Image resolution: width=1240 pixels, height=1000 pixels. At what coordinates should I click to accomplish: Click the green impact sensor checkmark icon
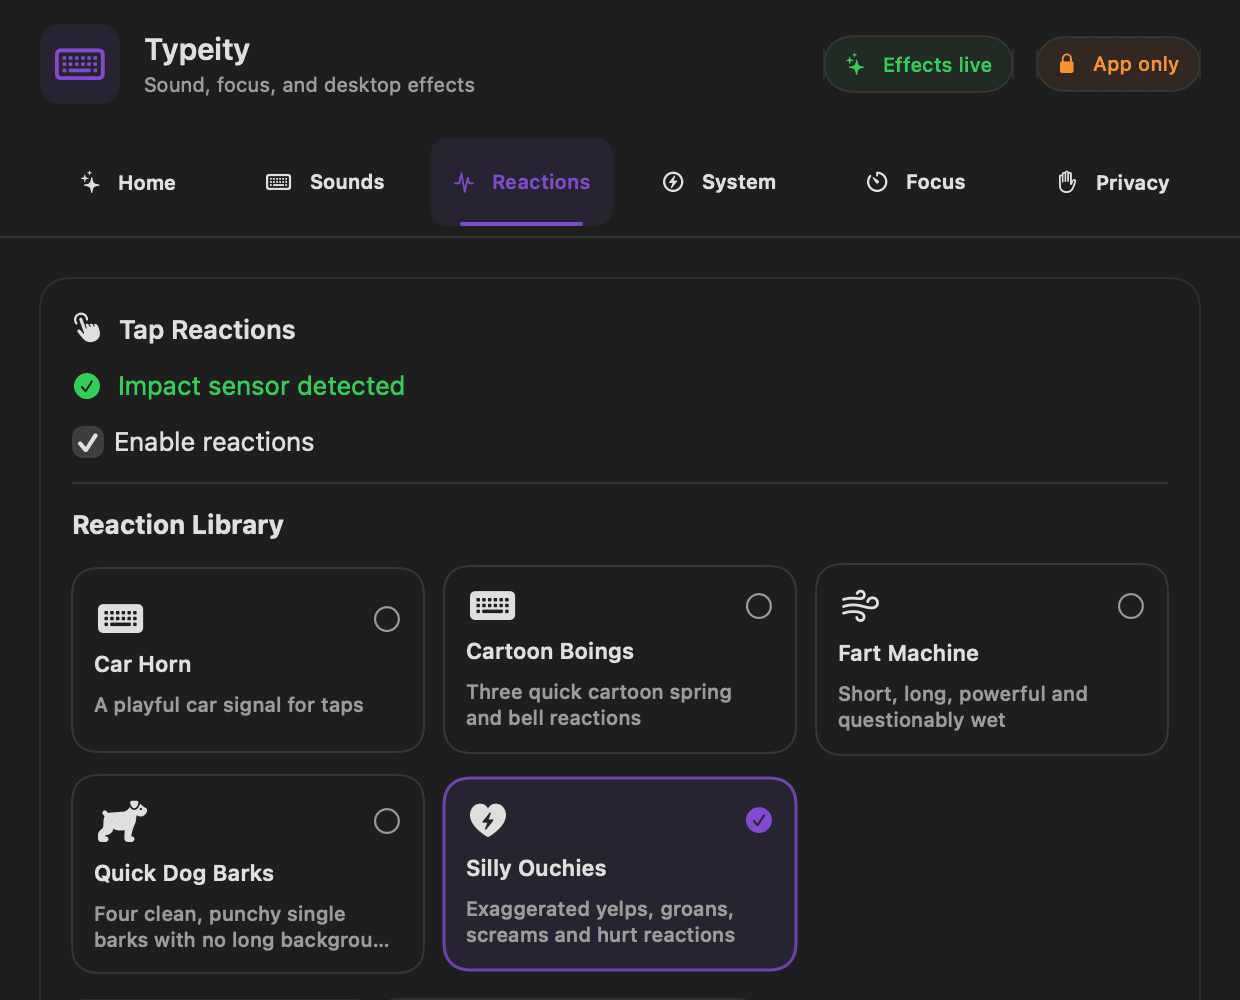[x=87, y=386]
